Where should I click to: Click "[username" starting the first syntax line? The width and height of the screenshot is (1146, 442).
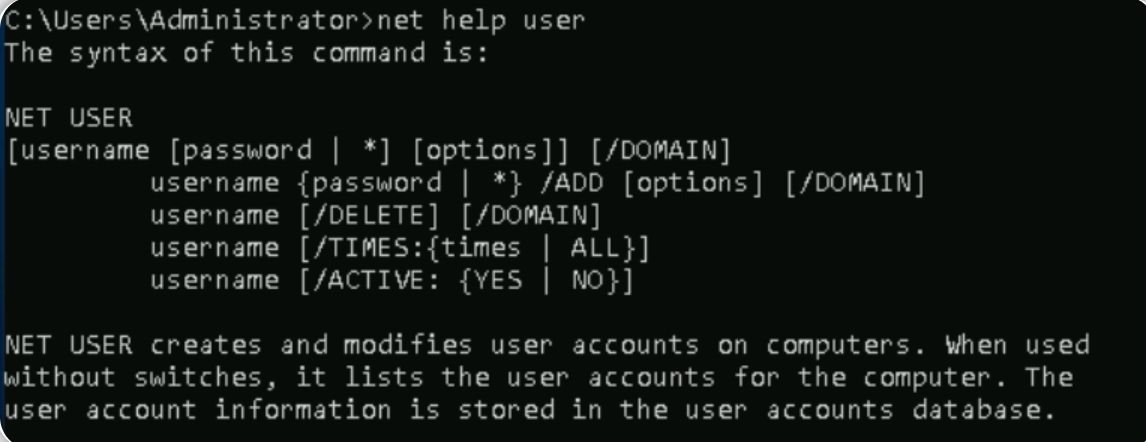click(77, 150)
